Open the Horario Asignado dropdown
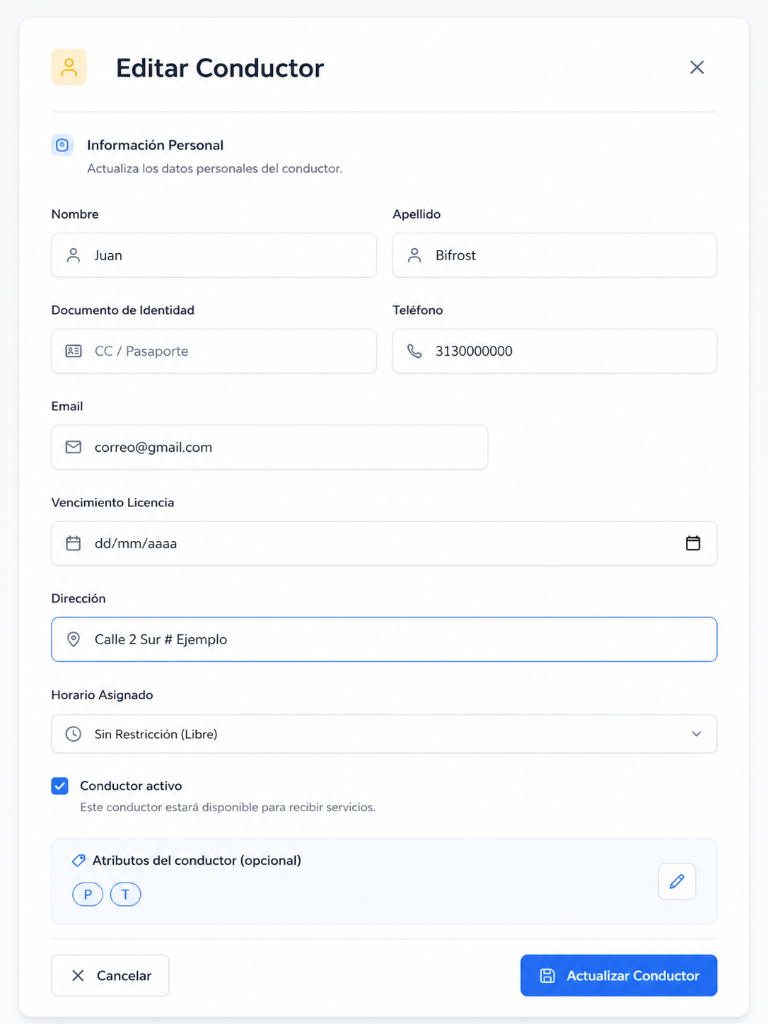This screenshot has width=768, height=1024. pyautogui.click(x=384, y=734)
